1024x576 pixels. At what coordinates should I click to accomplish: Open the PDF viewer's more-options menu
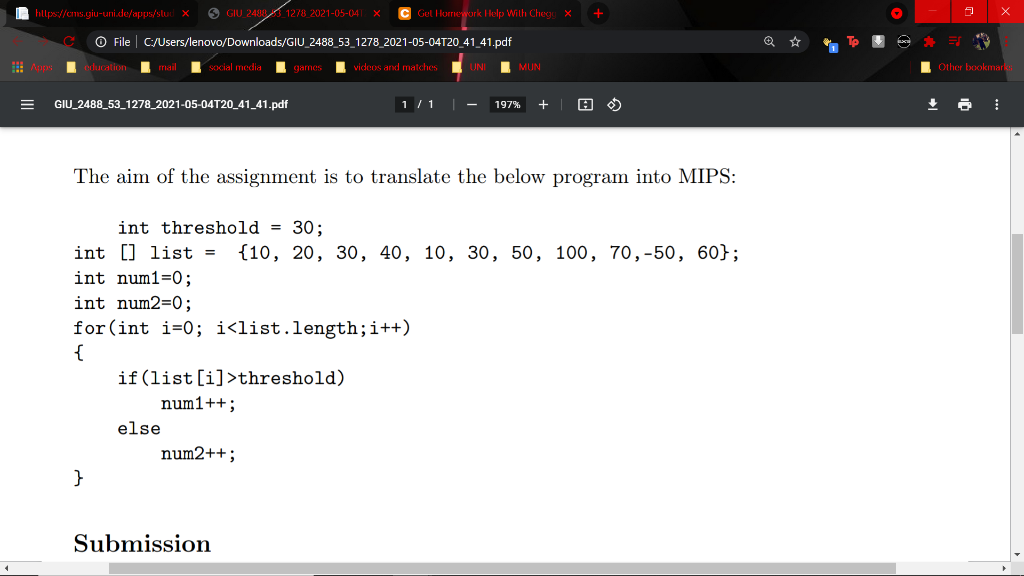click(x=996, y=104)
